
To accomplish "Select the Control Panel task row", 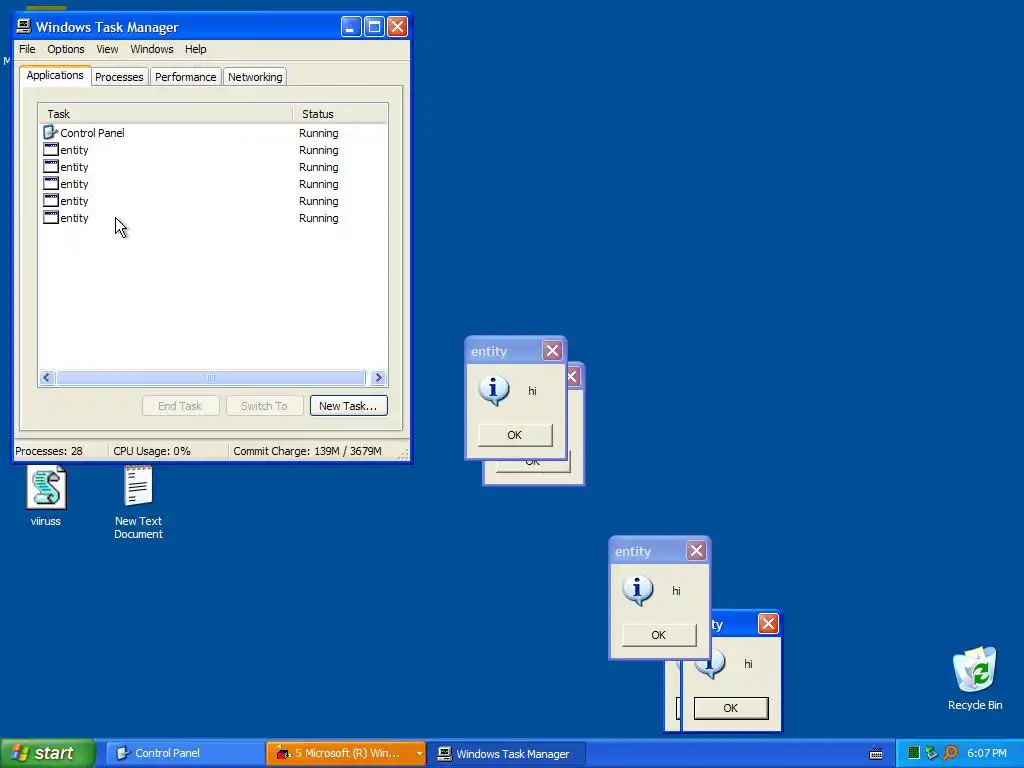I will coord(213,133).
